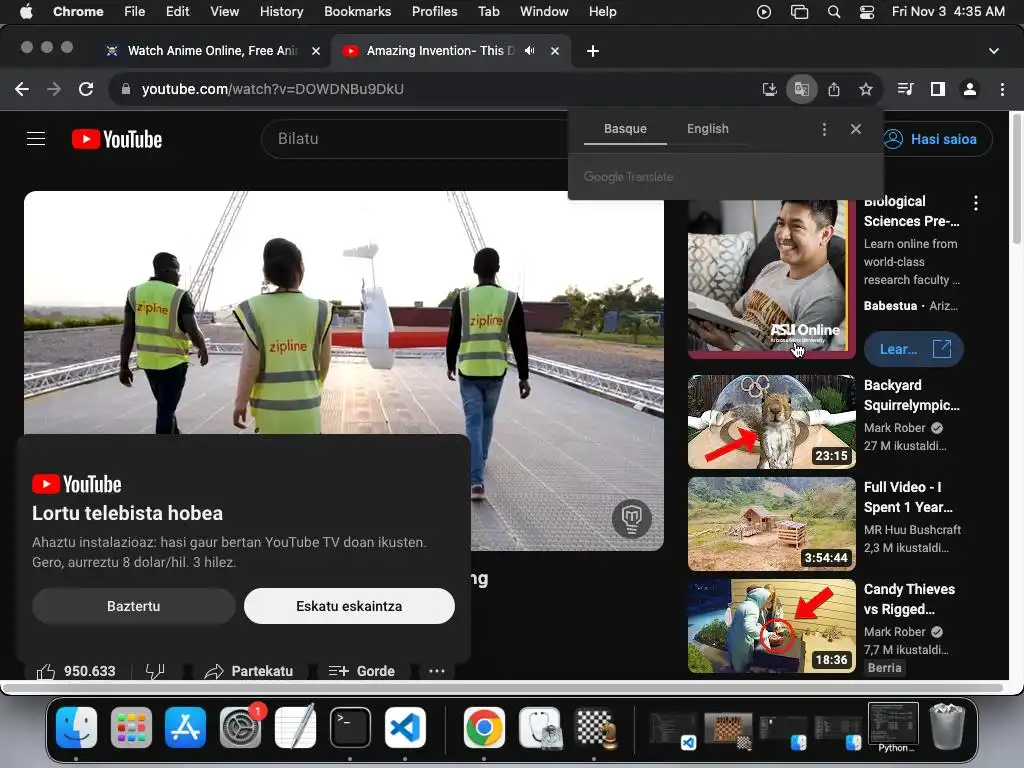The image size is (1024, 768).
Task: Open the View menu
Action: click(224, 12)
